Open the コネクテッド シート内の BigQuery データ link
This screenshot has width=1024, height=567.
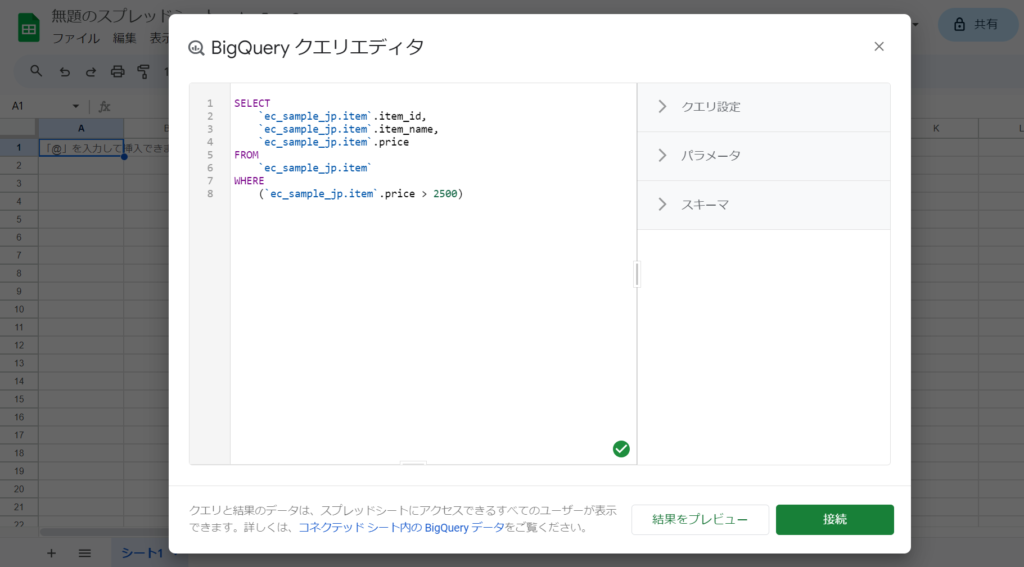click(x=401, y=527)
